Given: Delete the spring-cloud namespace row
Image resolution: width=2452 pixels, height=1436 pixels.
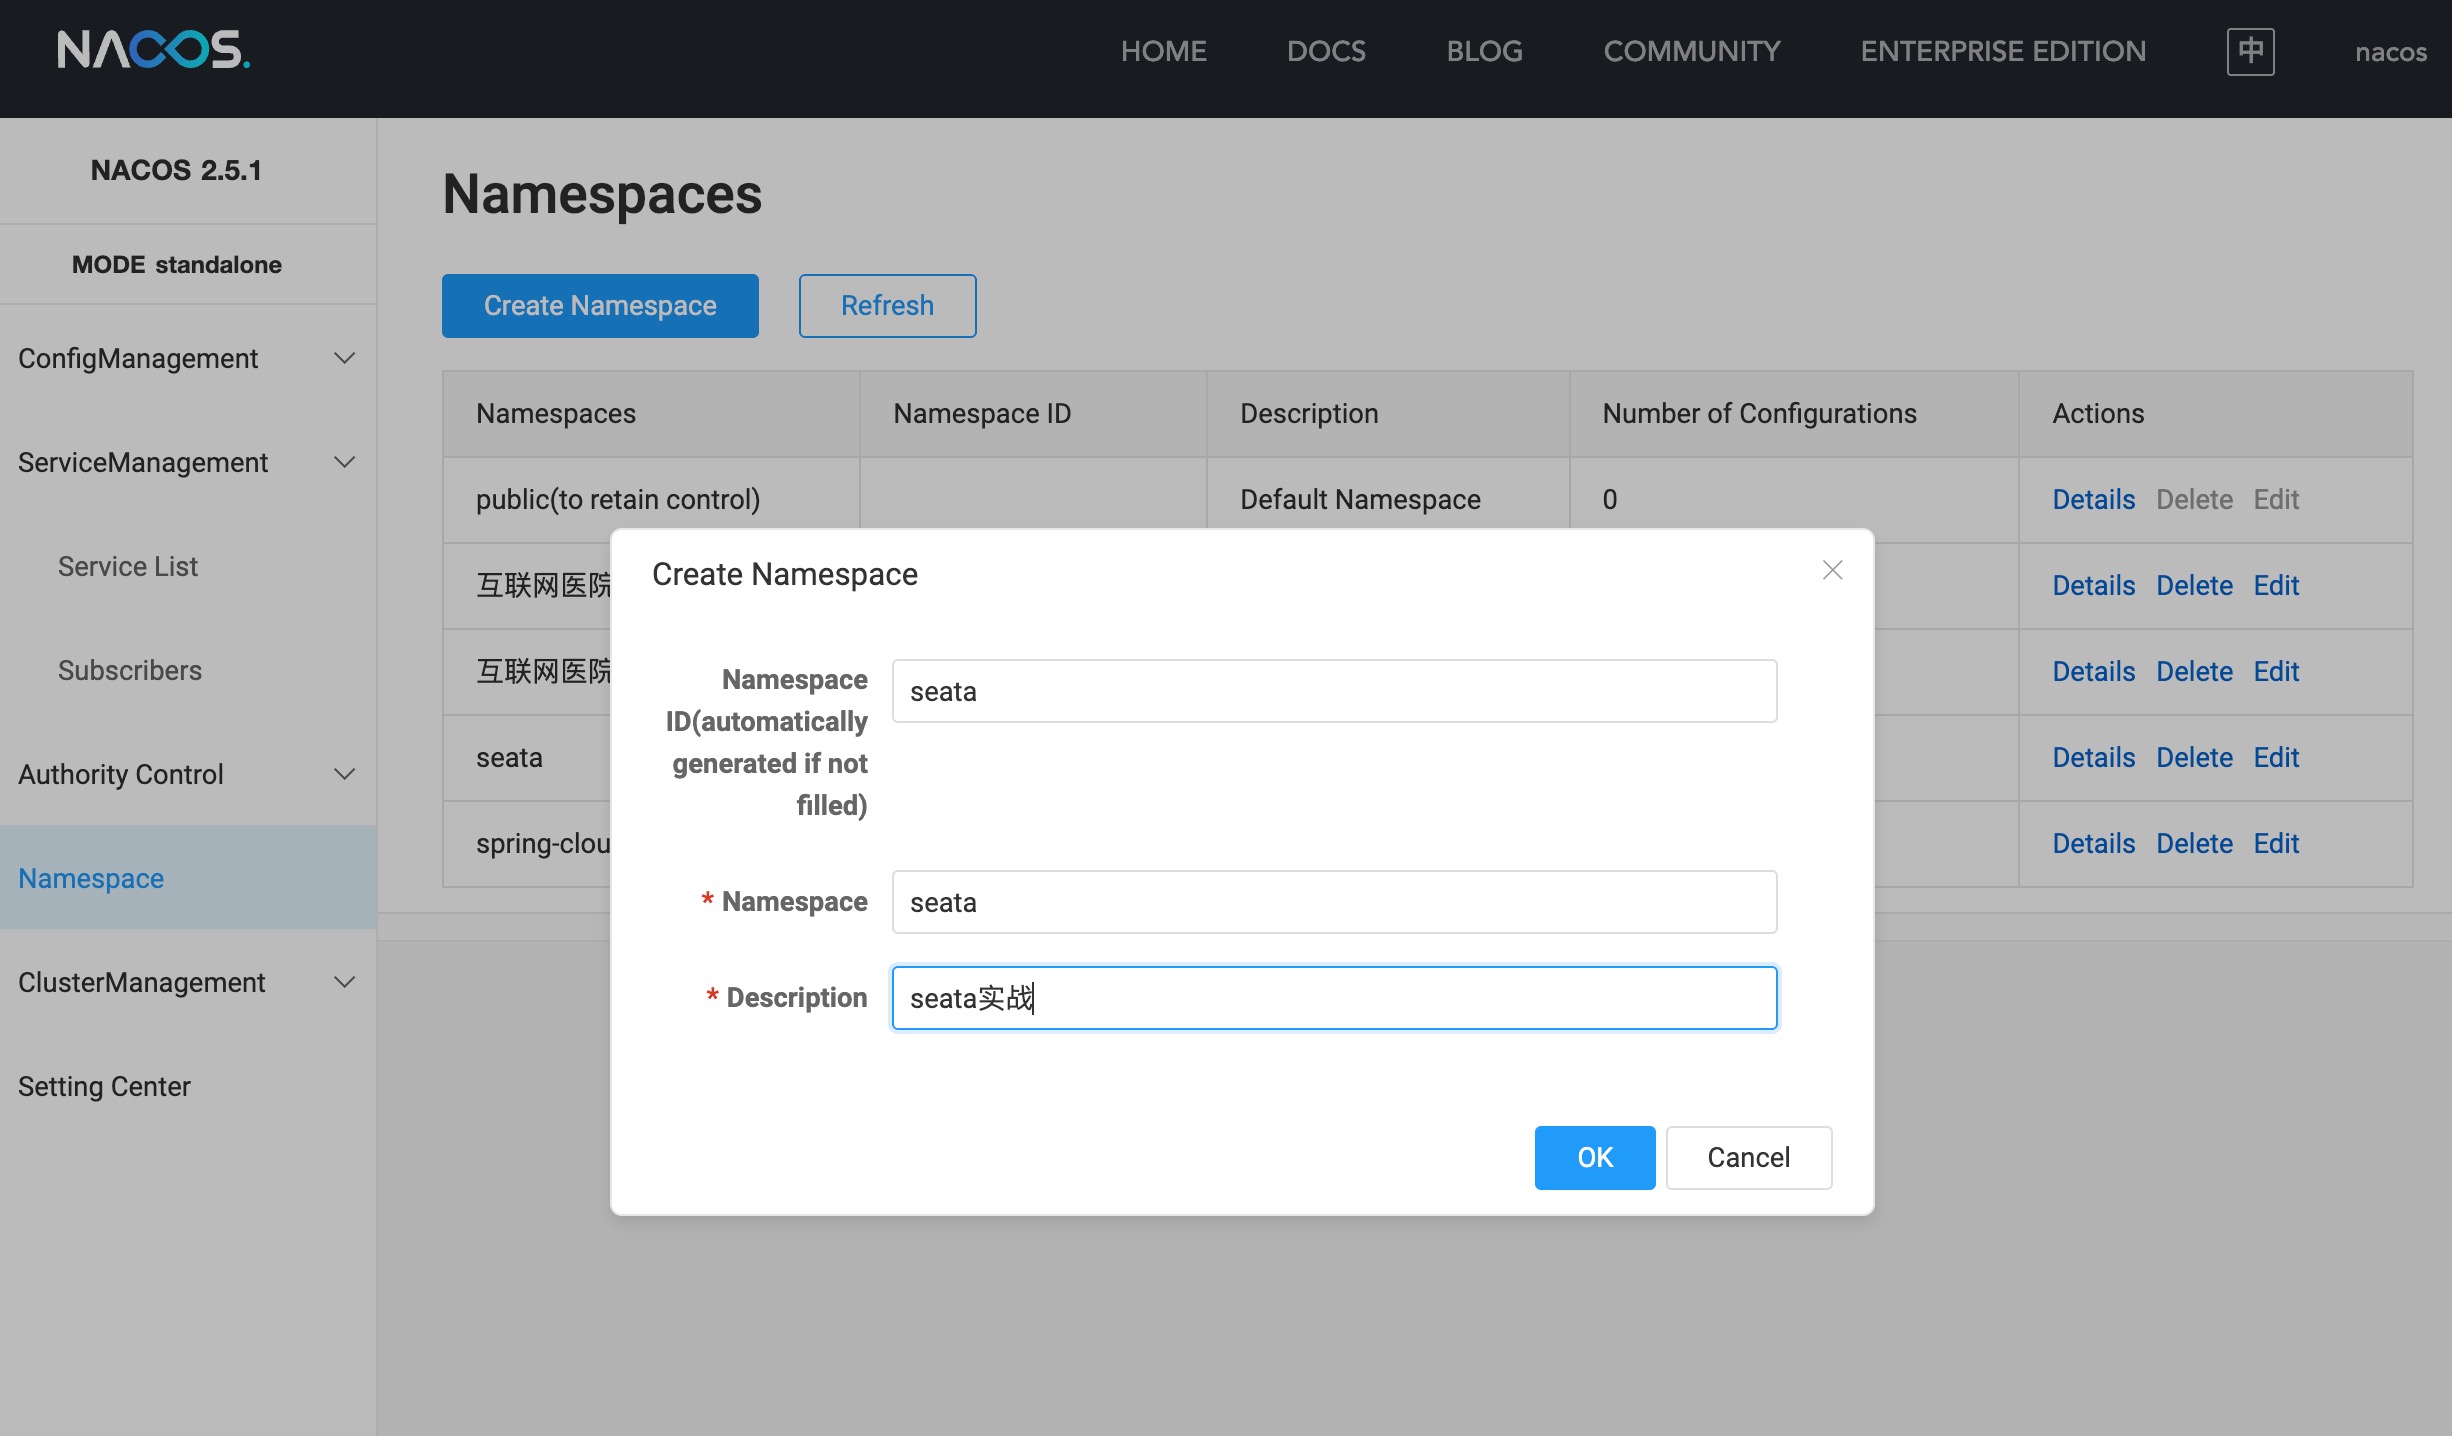Looking at the screenshot, I should tap(2194, 843).
